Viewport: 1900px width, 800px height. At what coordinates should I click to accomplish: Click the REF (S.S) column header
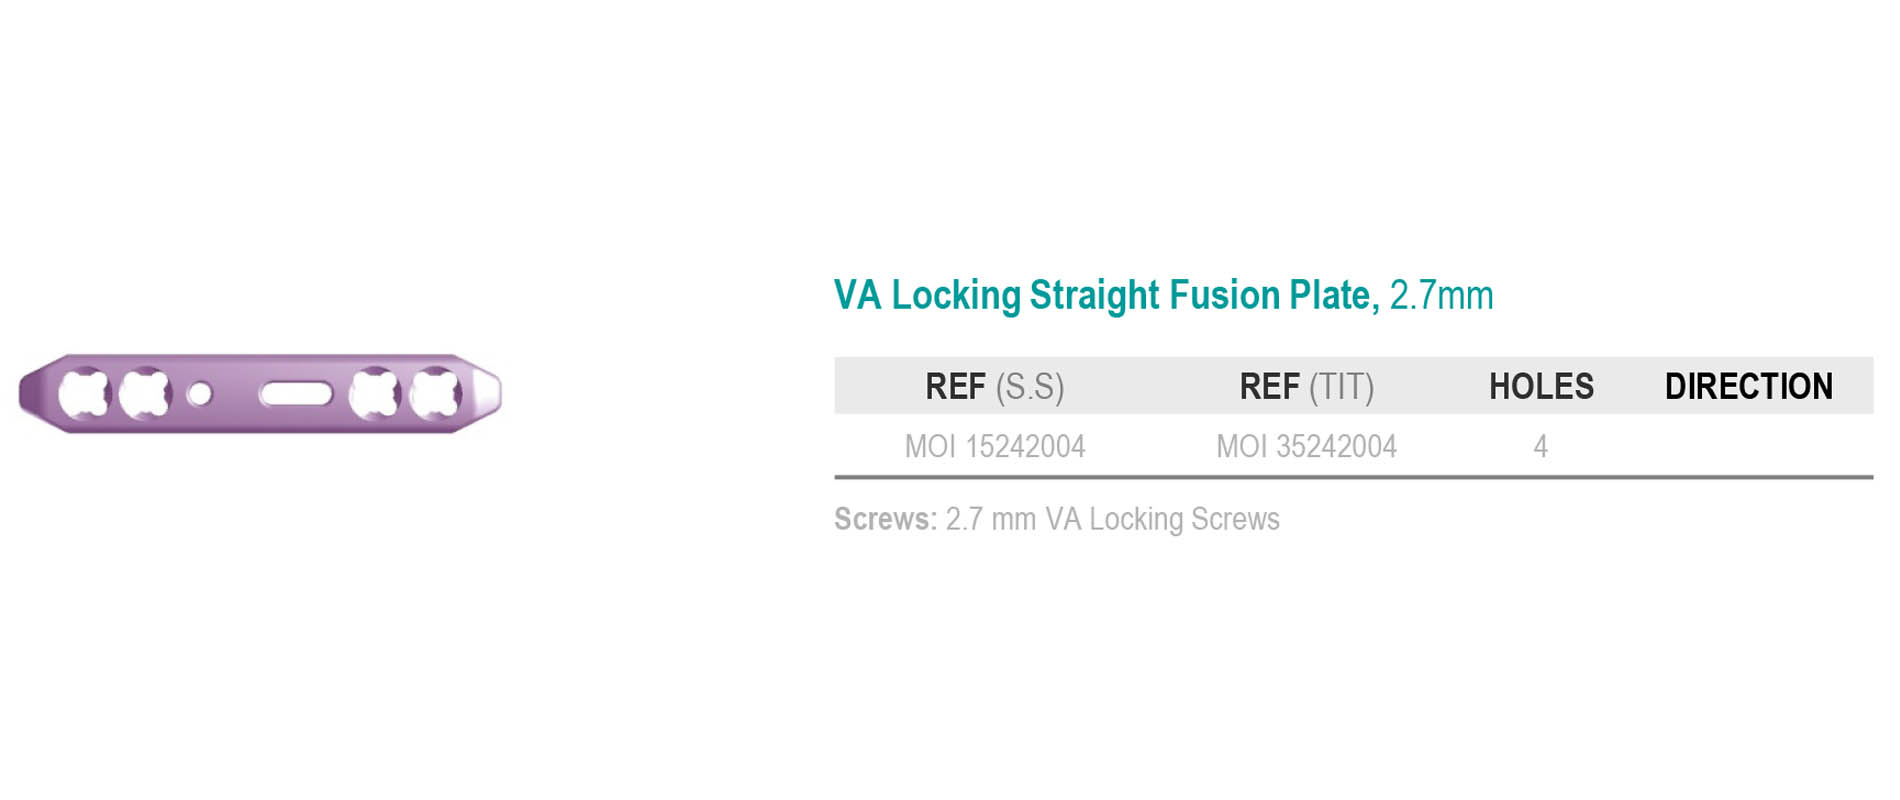(x=995, y=386)
